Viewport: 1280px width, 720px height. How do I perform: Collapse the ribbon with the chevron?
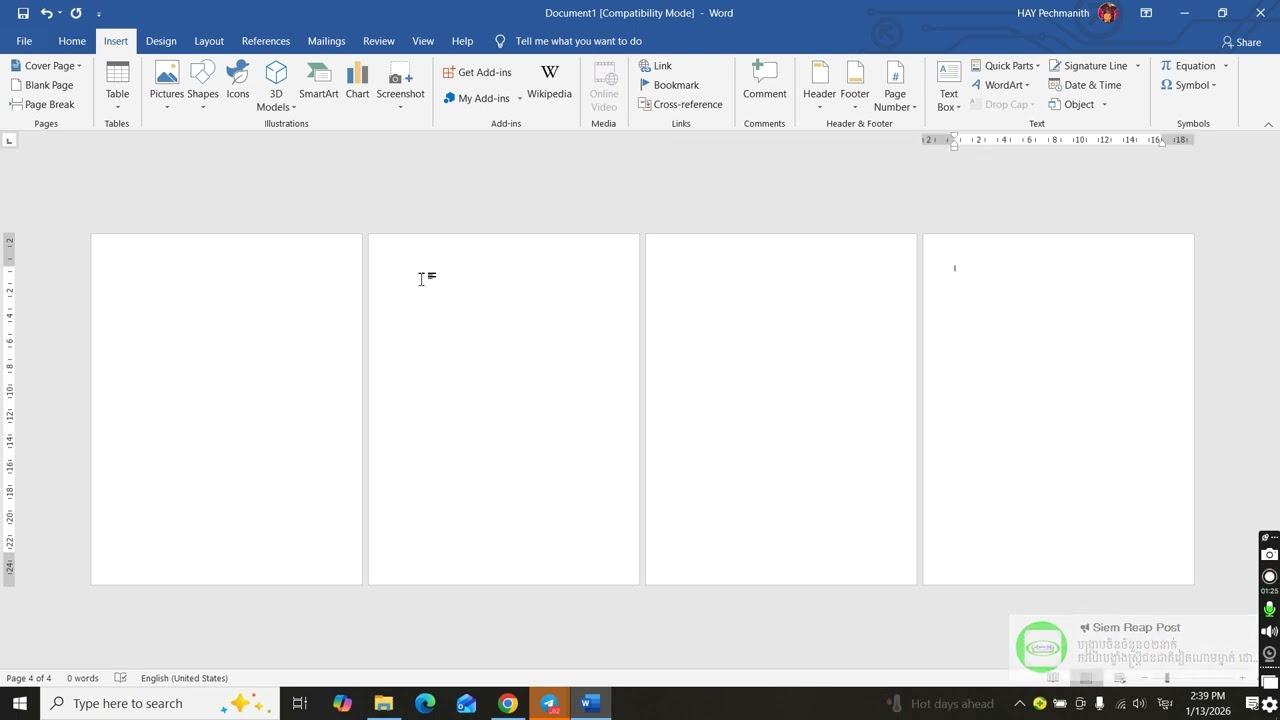[1269, 124]
